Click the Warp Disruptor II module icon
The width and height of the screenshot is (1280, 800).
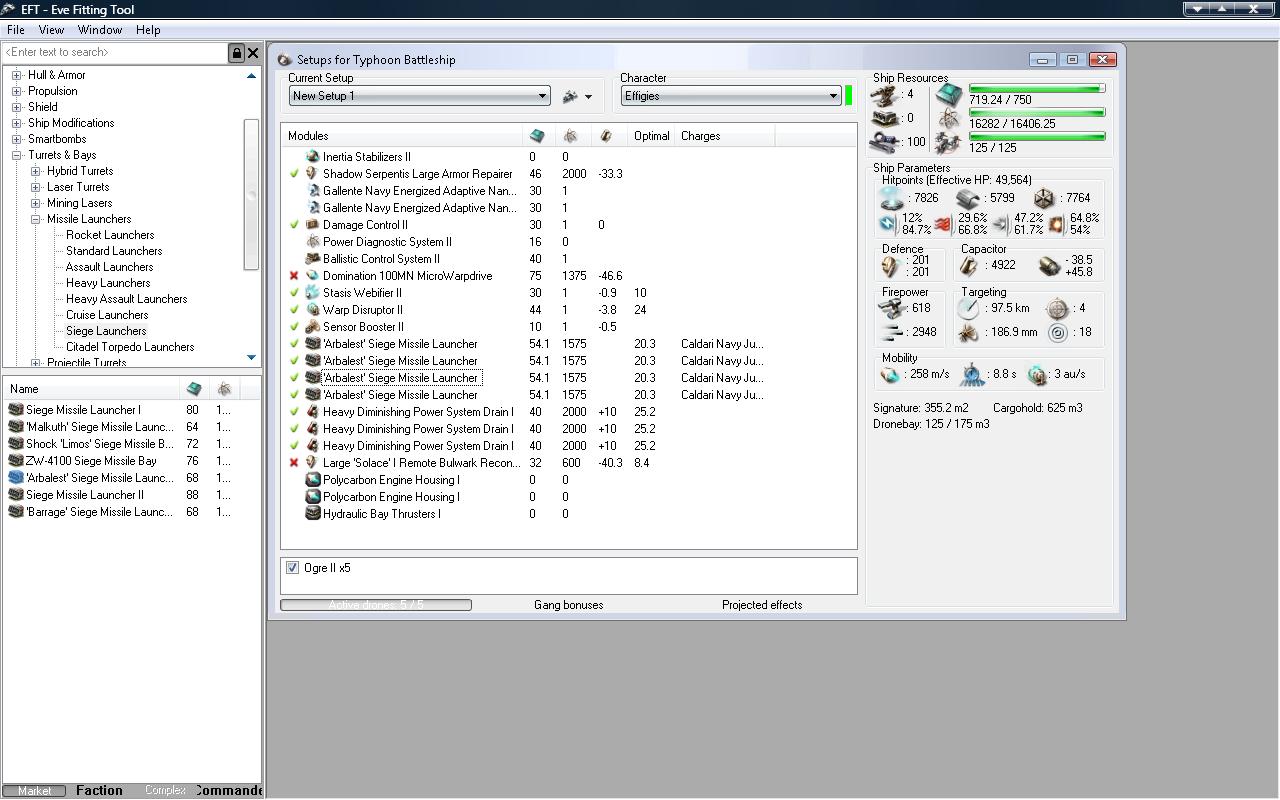click(312, 310)
